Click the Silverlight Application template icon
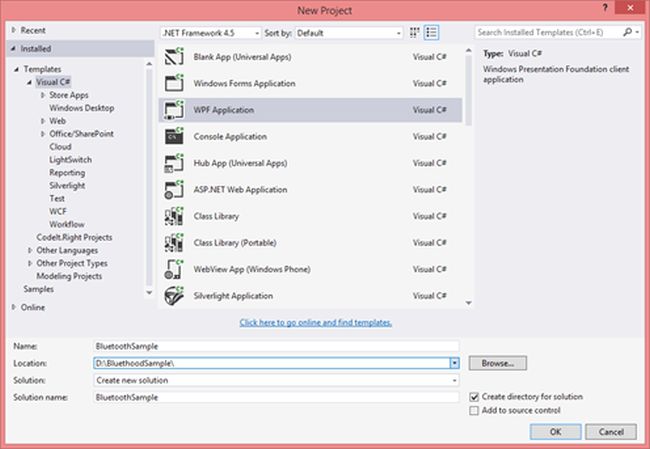The image size is (650, 449). click(174, 296)
